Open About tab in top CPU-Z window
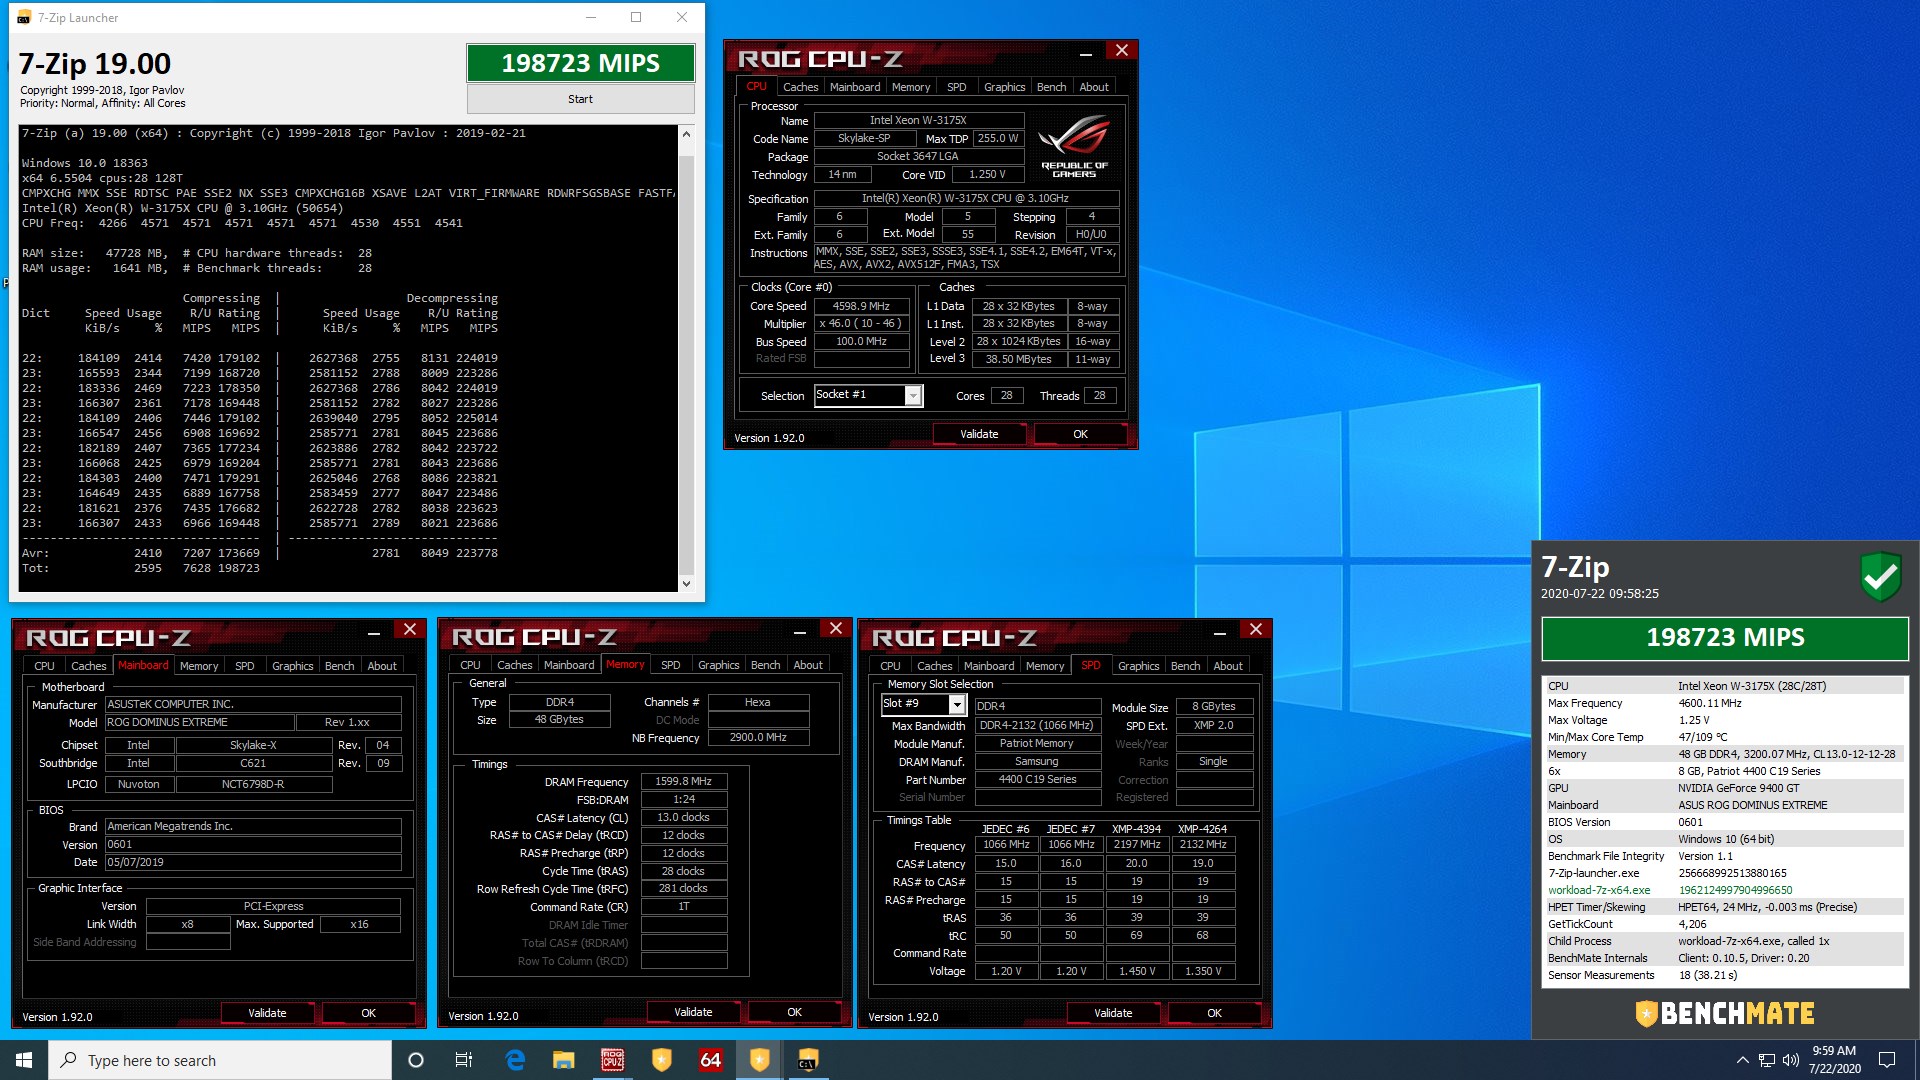Screen dimensions: 1920x1080 click(1094, 87)
